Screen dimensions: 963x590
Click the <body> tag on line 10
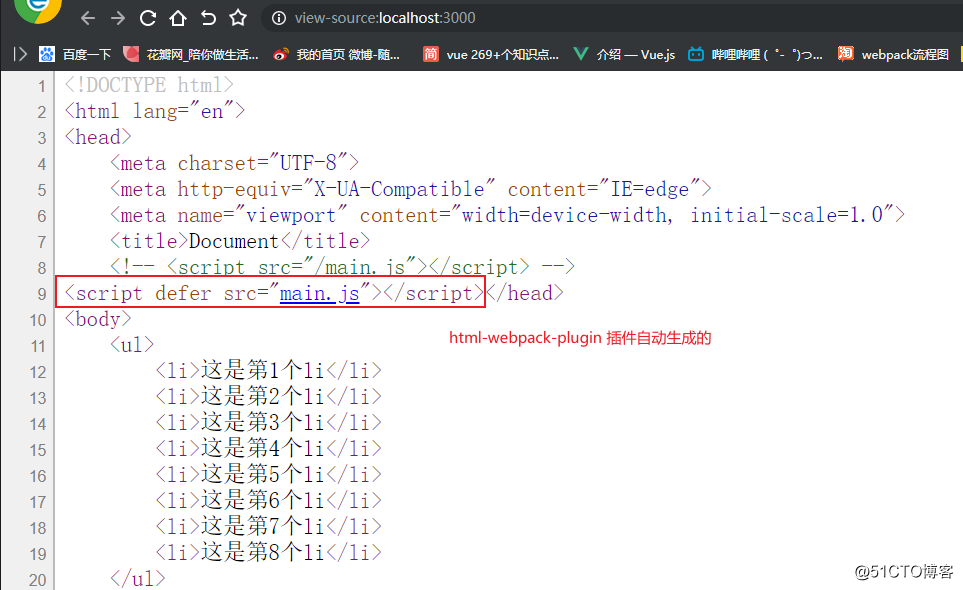click(98, 319)
